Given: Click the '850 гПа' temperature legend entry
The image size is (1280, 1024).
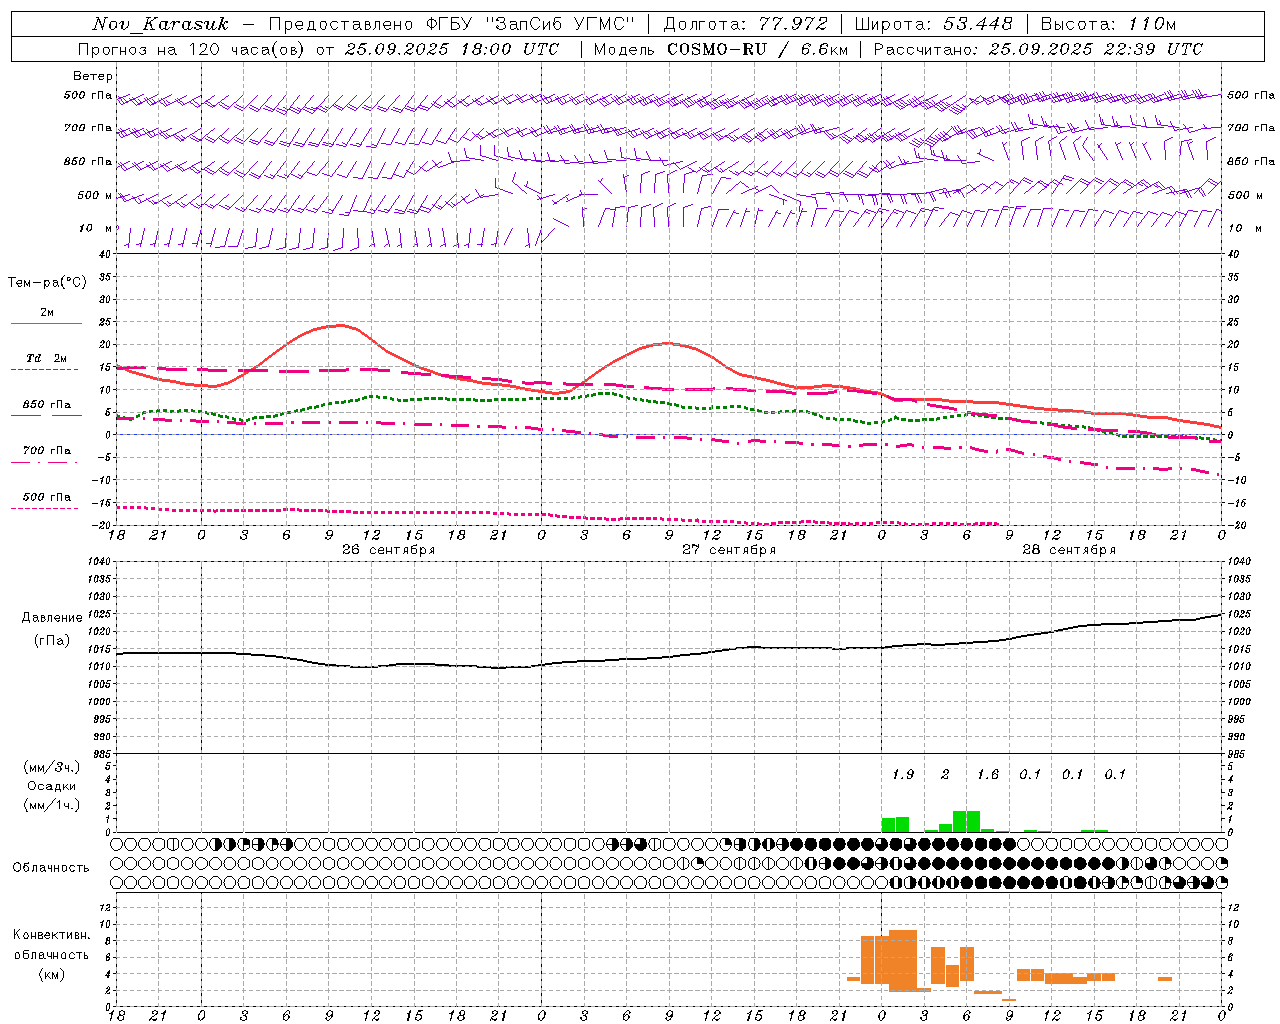Looking at the screenshot, I should 47,405.
